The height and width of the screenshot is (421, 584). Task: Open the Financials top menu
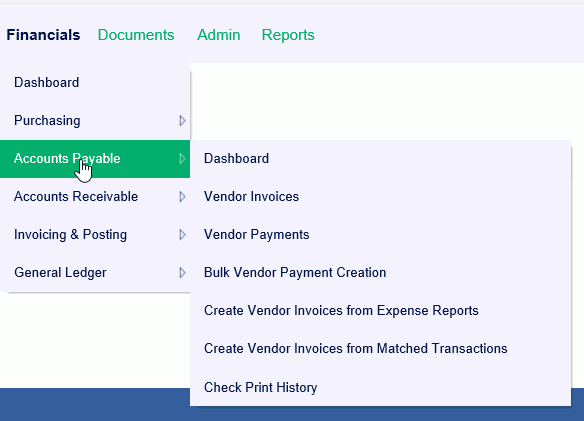43,35
